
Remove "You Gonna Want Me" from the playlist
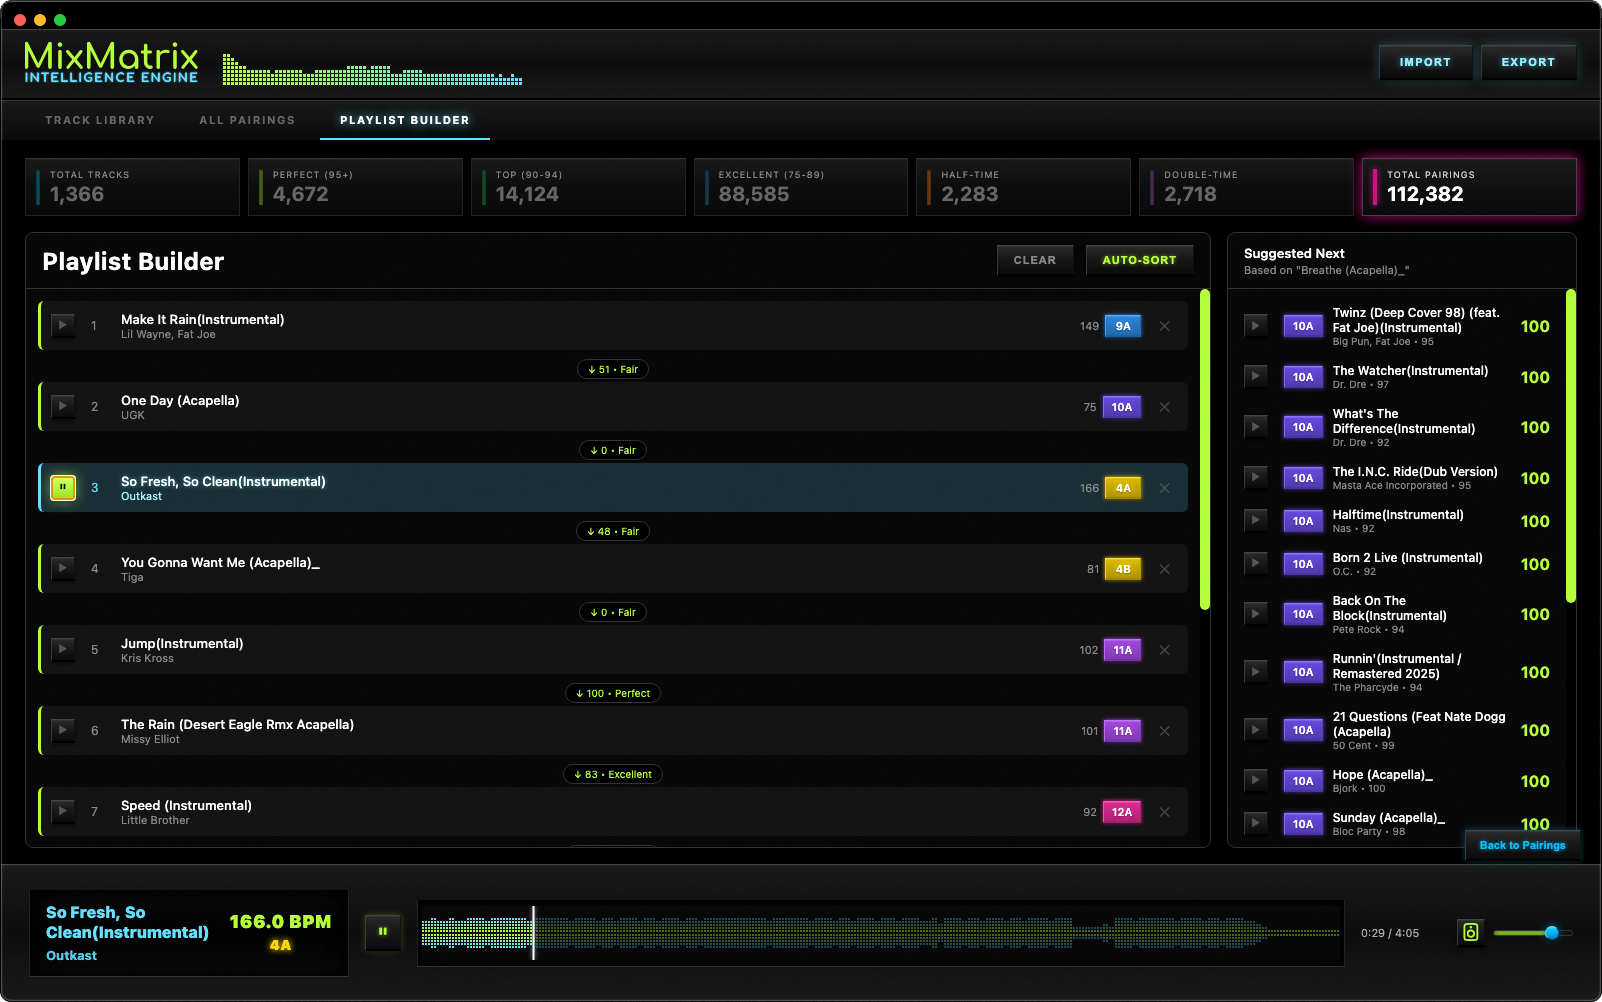point(1164,569)
